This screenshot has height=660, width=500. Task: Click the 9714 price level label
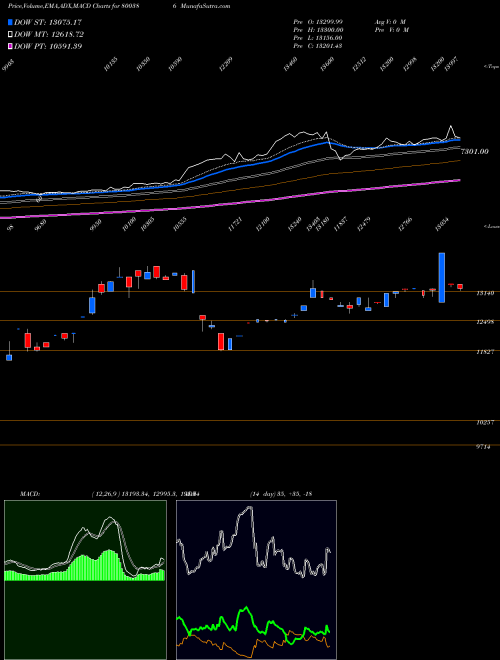(484, 447)
